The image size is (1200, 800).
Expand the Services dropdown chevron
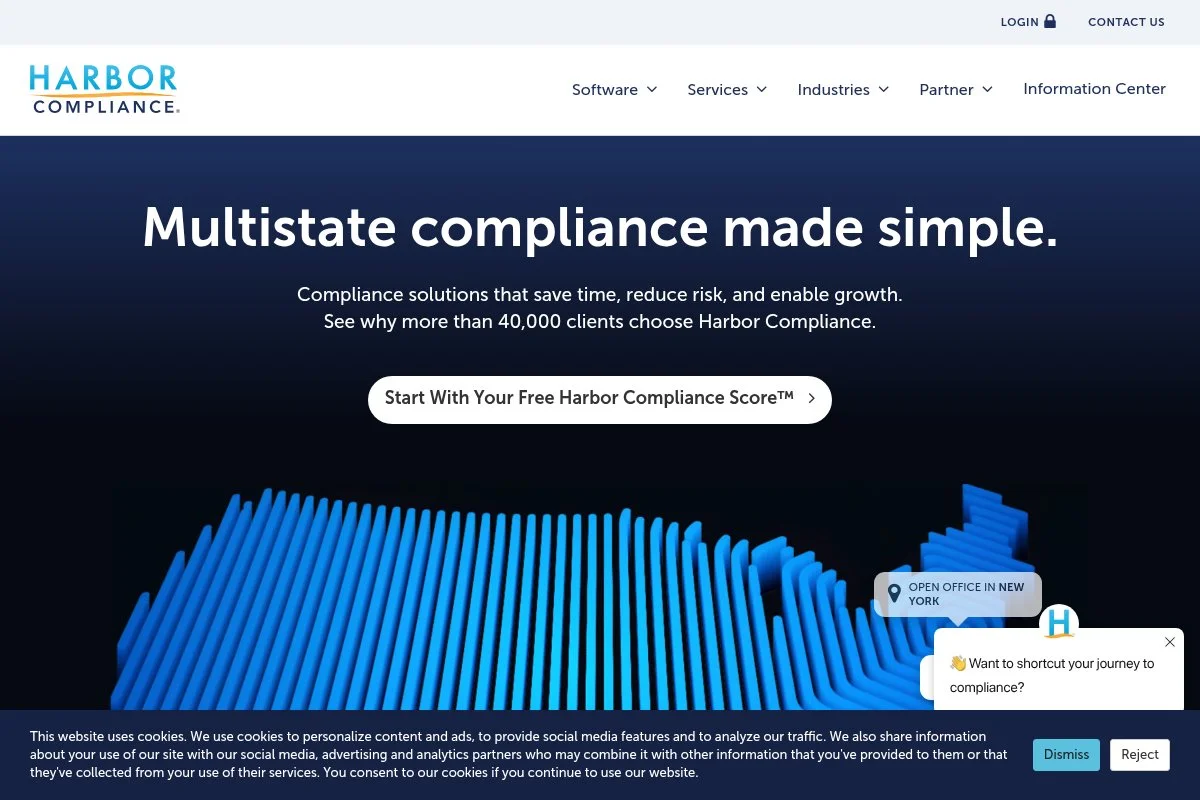(x=762, y=89)
